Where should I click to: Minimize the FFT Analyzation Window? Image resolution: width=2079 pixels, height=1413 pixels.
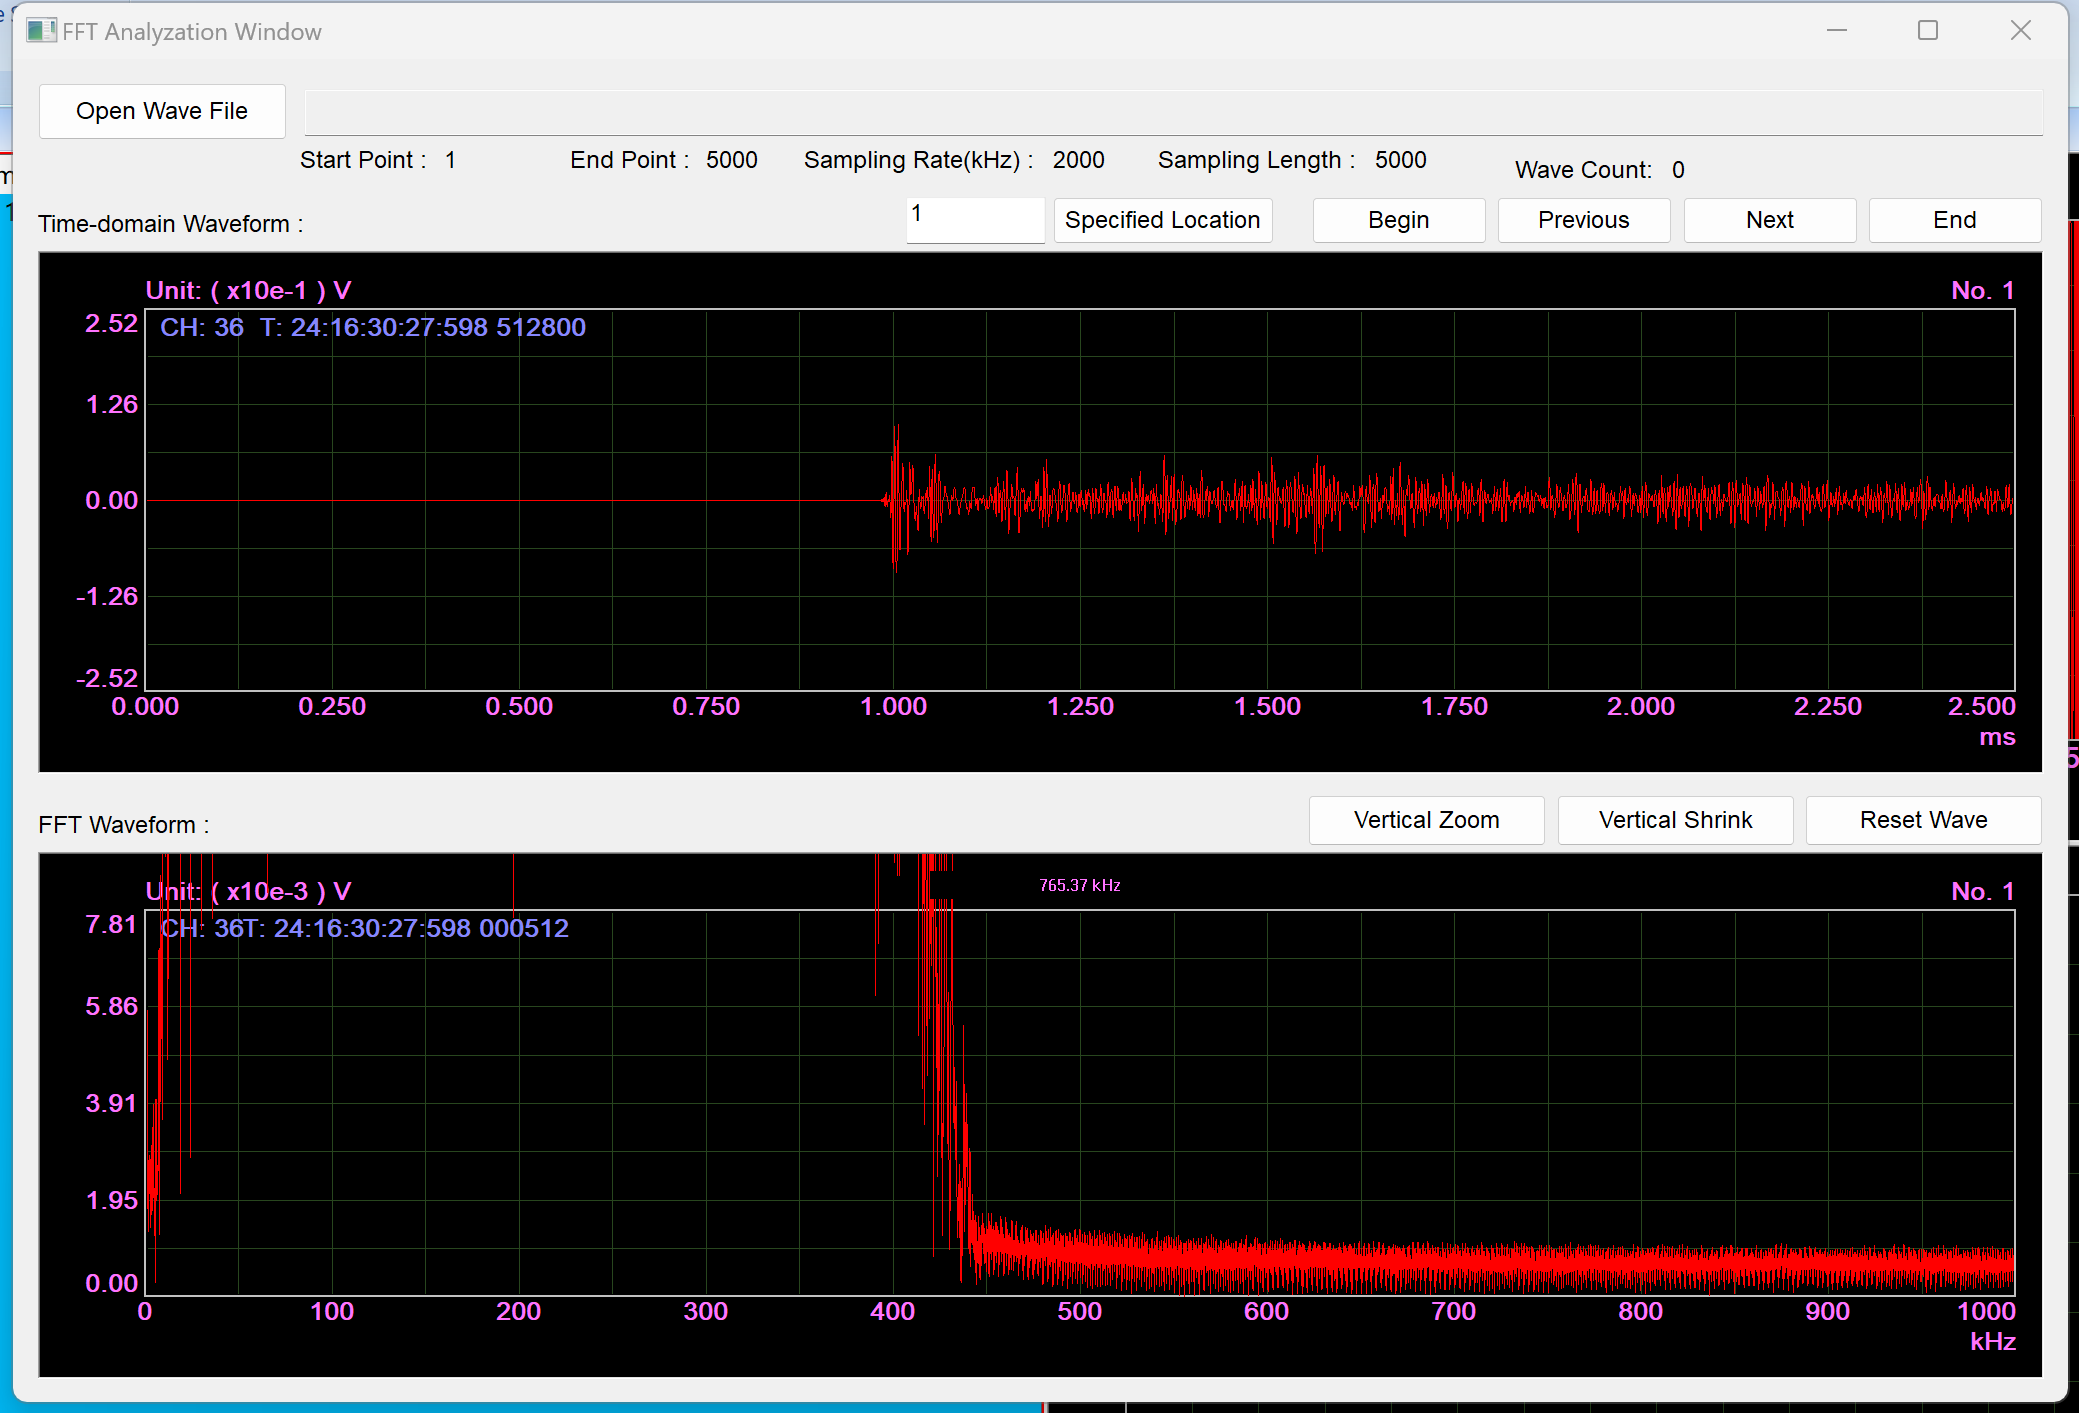click(x=1837, y=31)
